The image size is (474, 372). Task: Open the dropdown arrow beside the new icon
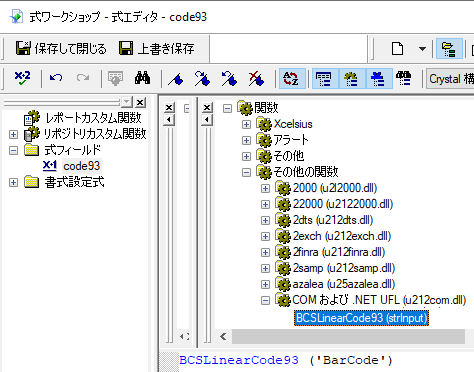pyautogui.click(x=422, y=49)
